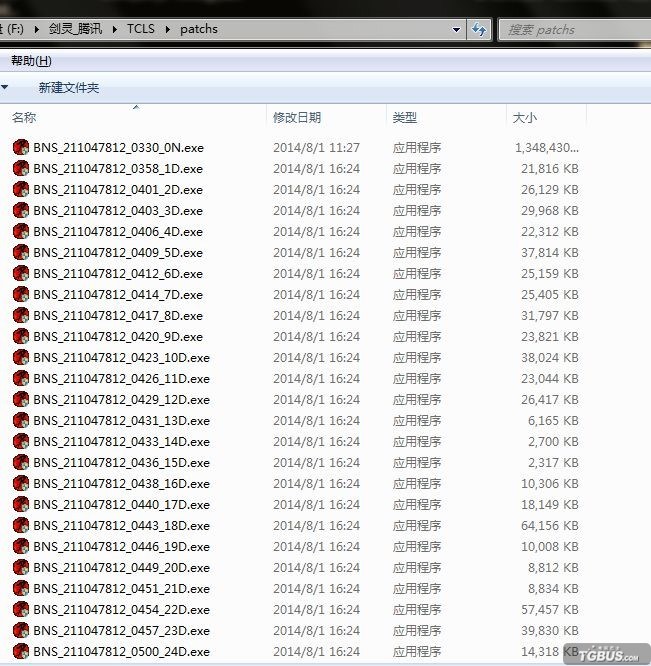651x666 pixels.
Task: Expand arrow after drive (F:) in path
Action: [37, 29]
